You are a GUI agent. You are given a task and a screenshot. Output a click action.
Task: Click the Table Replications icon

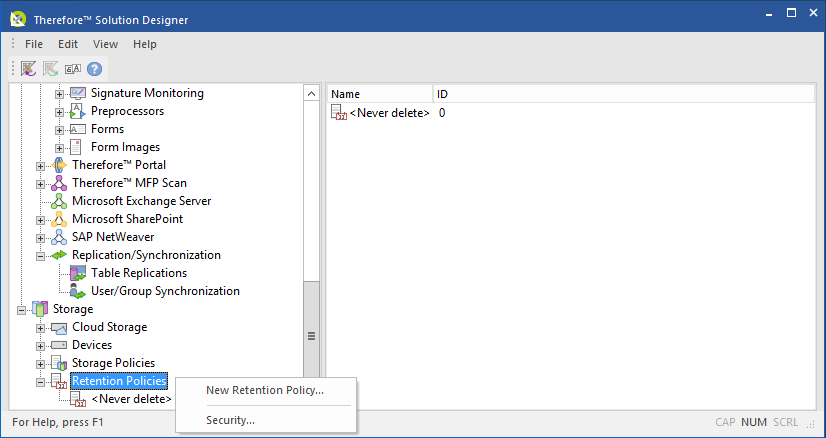pyautogui.click(x=78, y=273)
